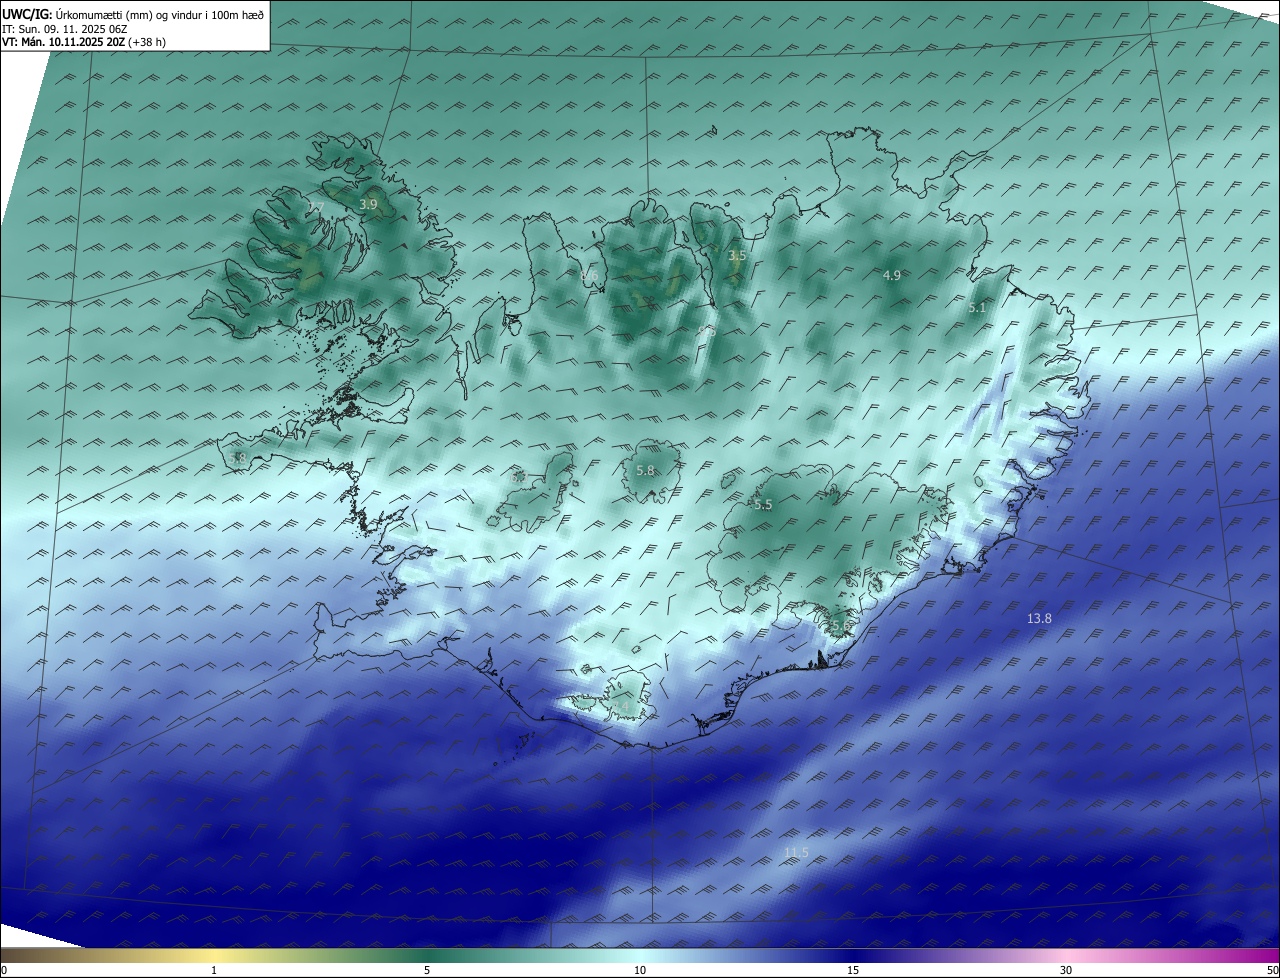This screenshot has width=1280, height=978.
Task: Click the colour scale tick labelled 0
Action: point(4,970)
